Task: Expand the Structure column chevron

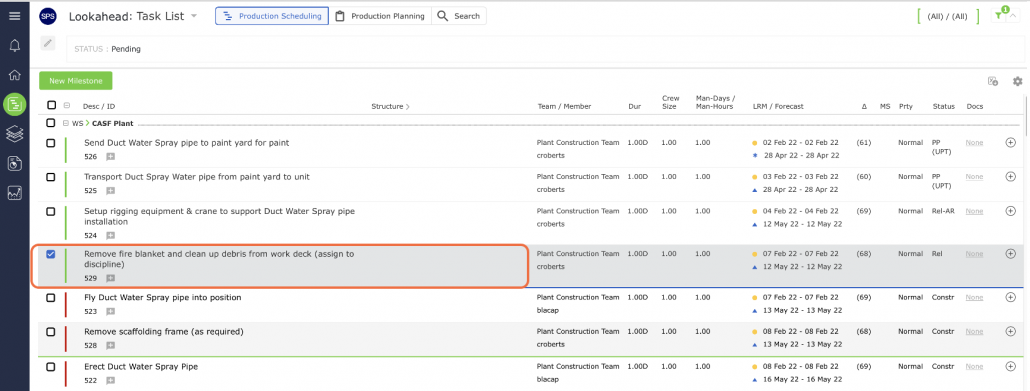Action: pos(407,106)
